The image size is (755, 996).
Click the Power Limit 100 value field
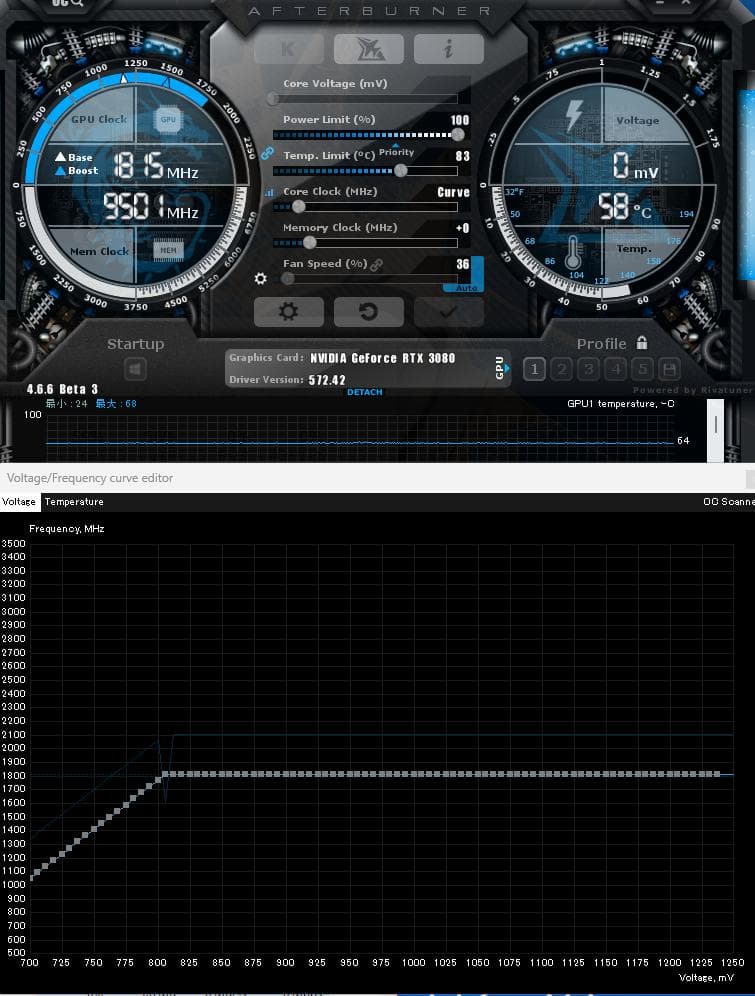click(x=460, y=120)
